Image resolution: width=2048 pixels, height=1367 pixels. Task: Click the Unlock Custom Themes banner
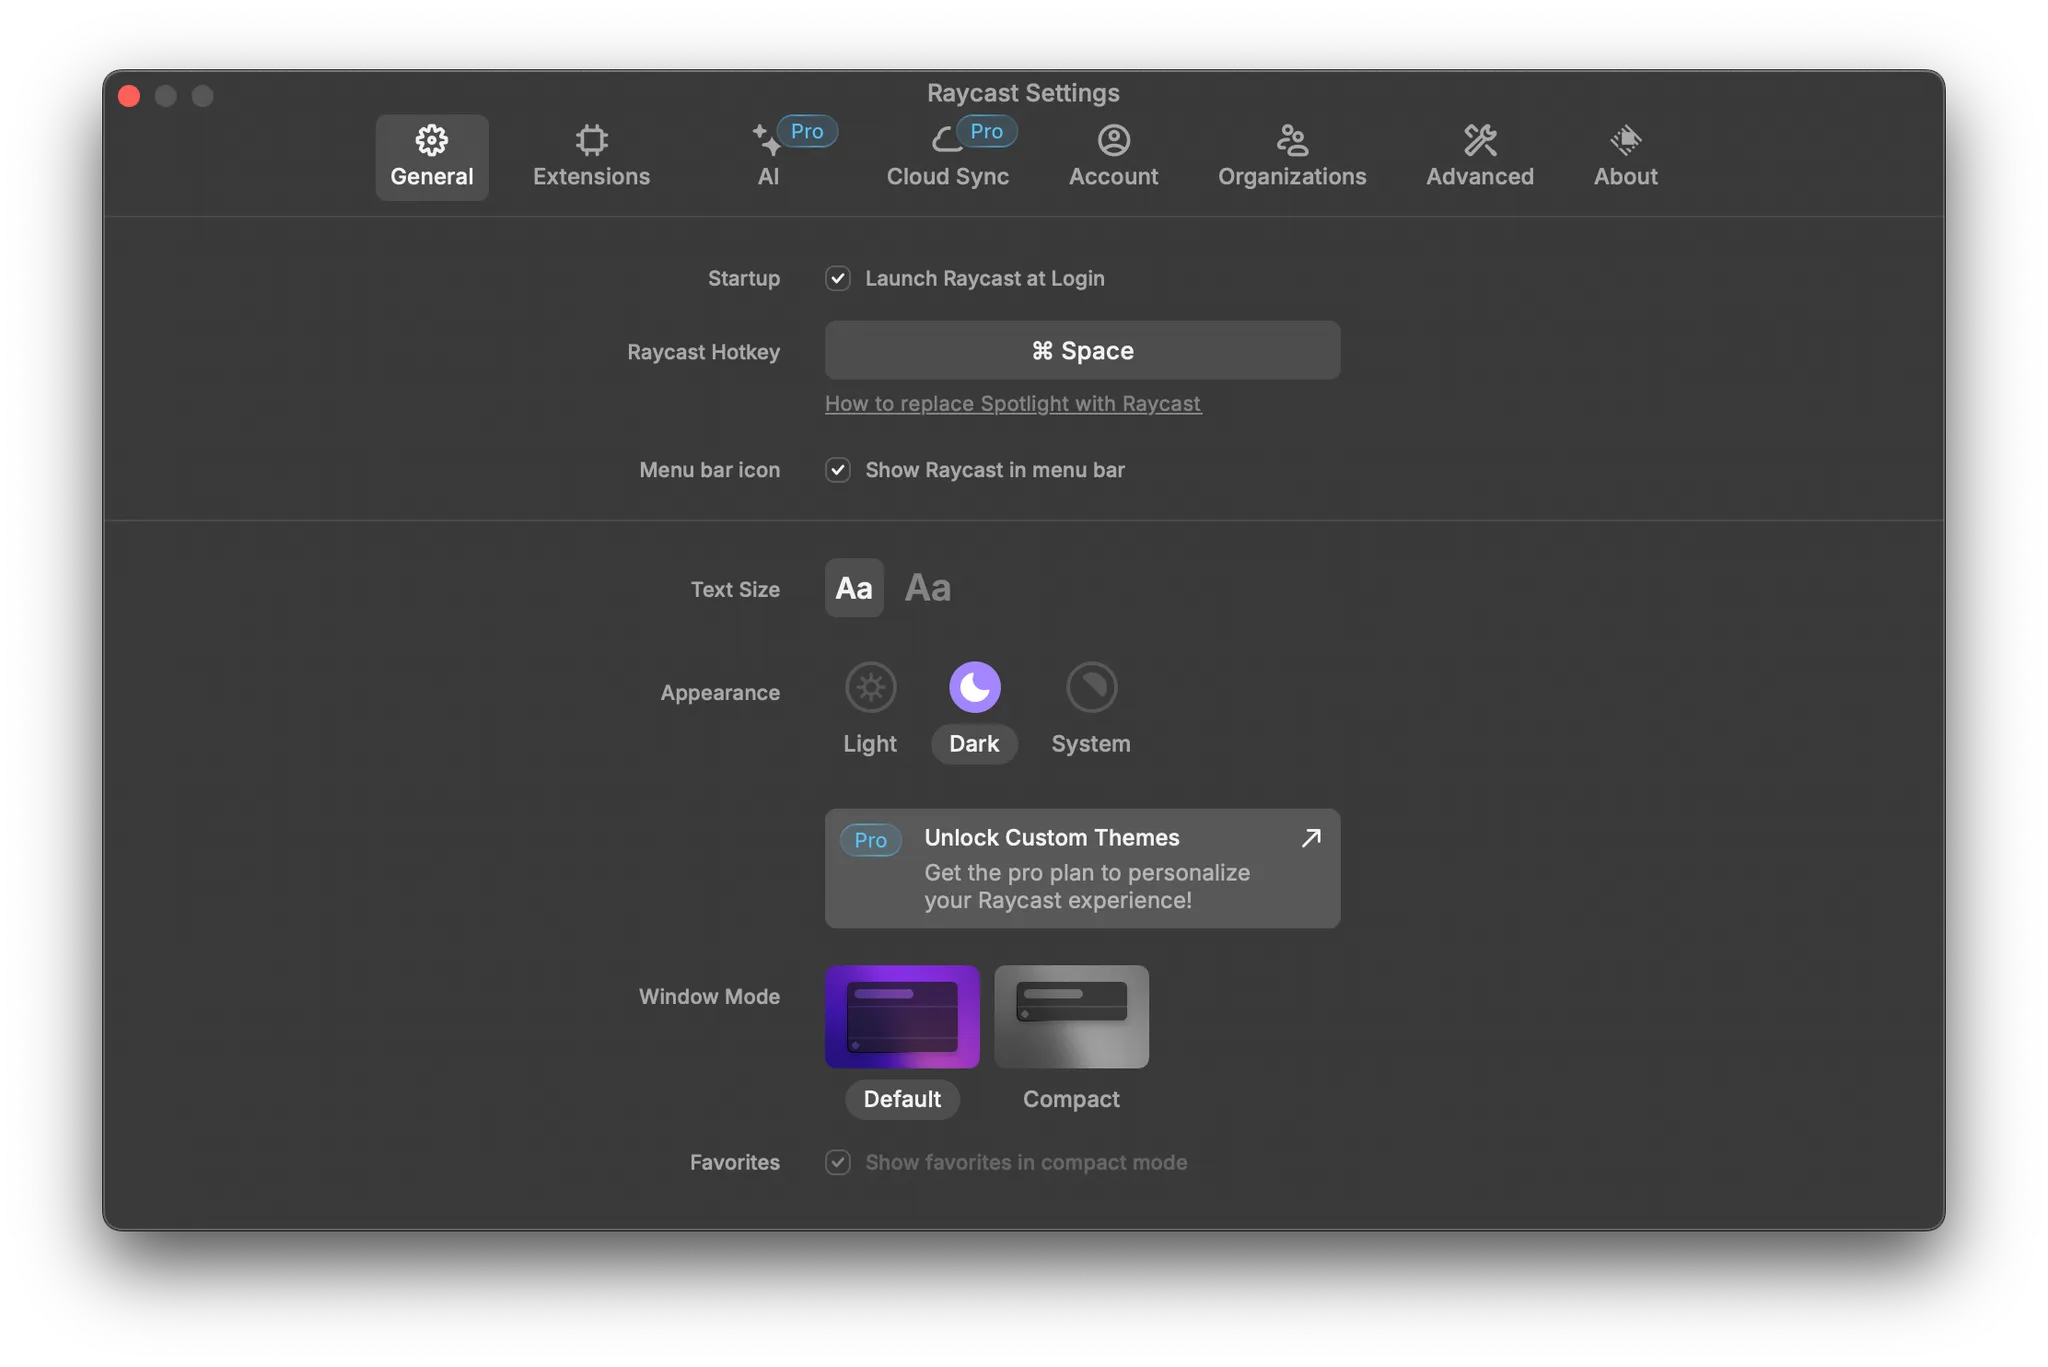(1082, 868)
